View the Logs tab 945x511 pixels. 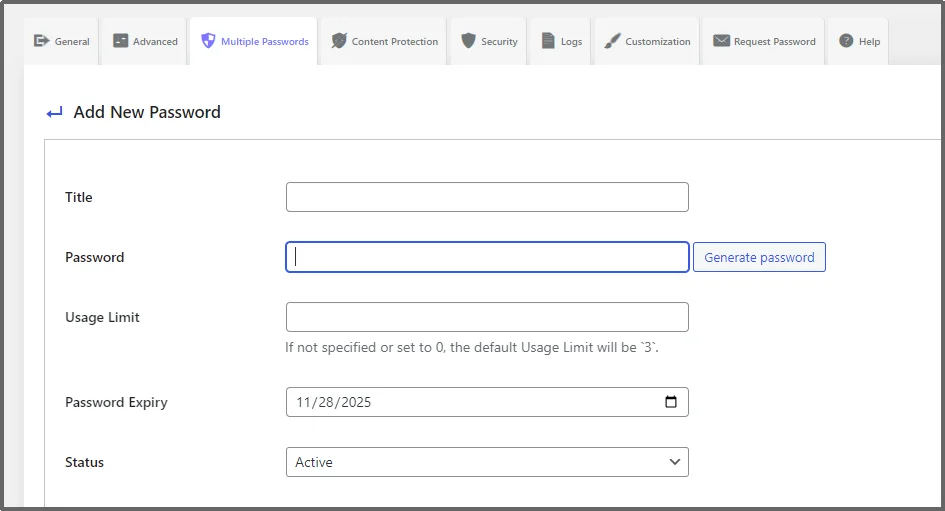click(561, 41)
